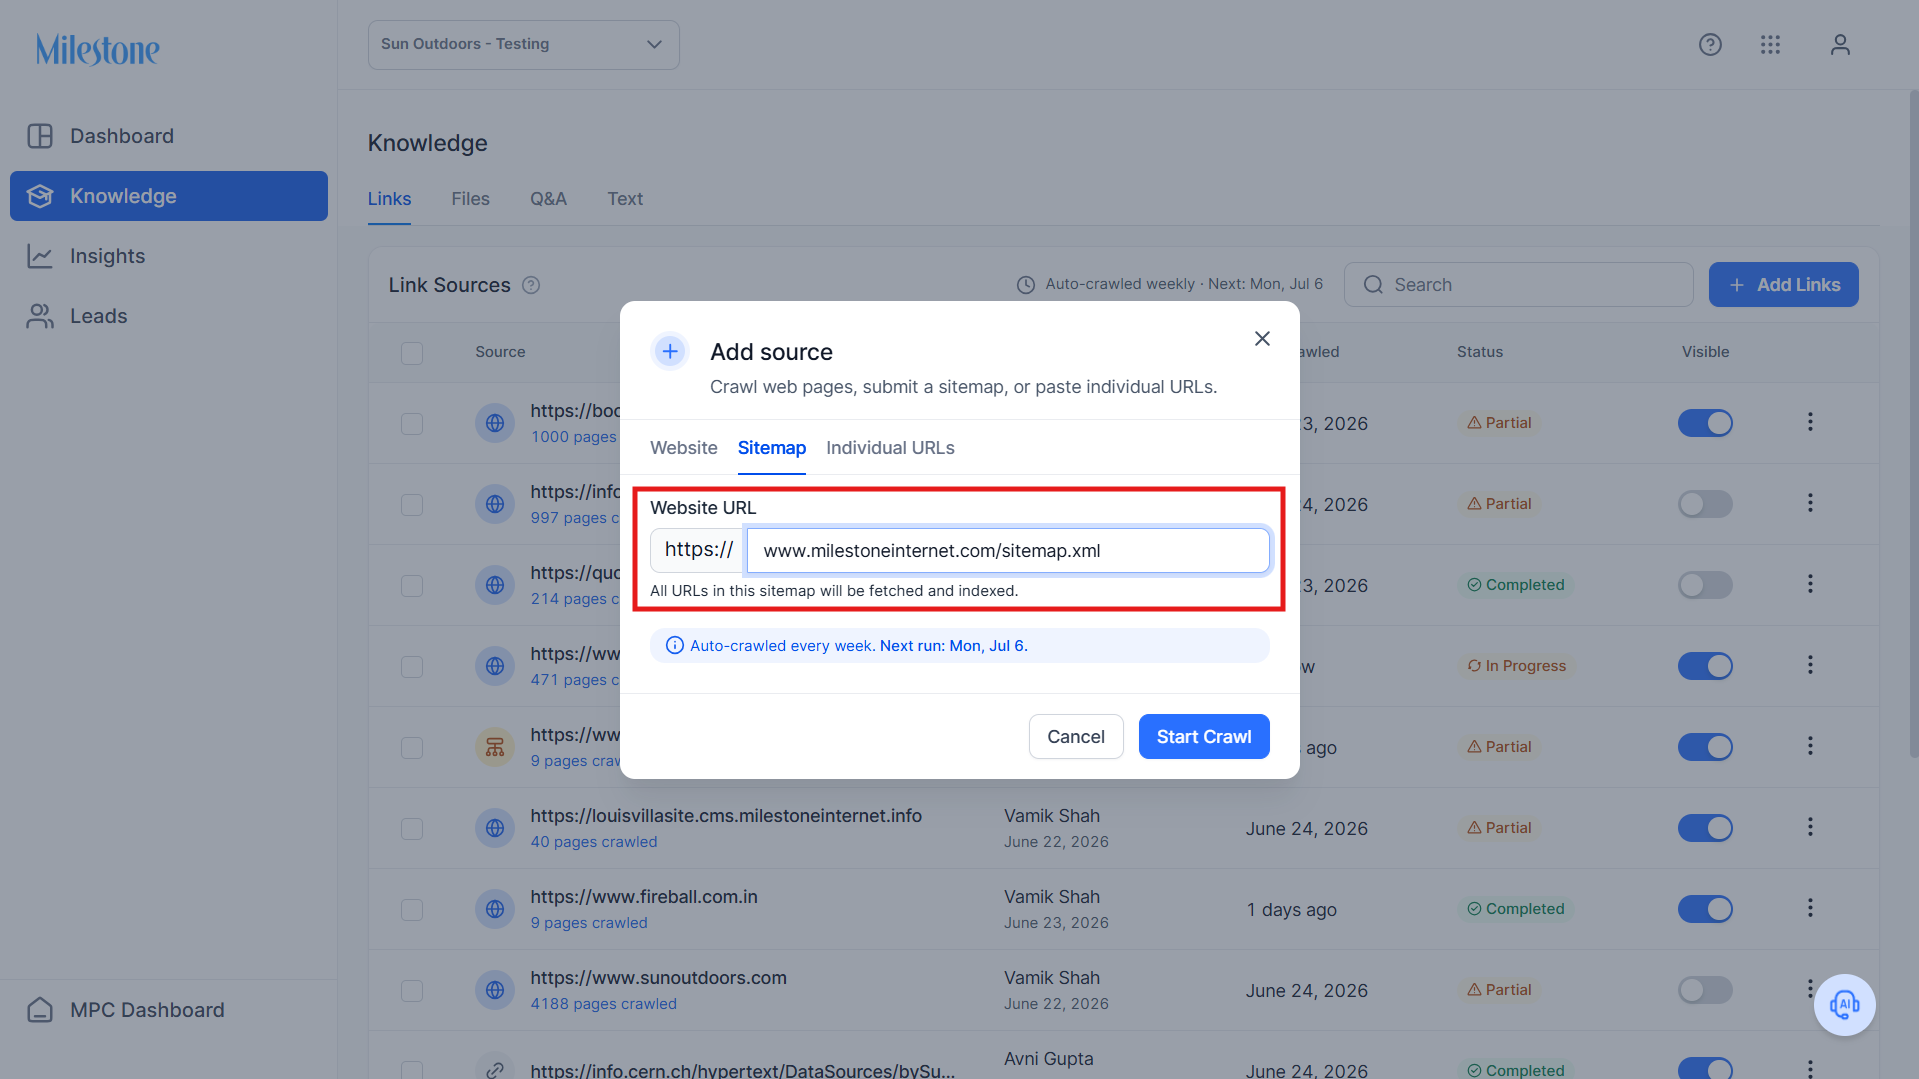Toggle visibility for the 214 pages Completed row

click(1705, 585)
